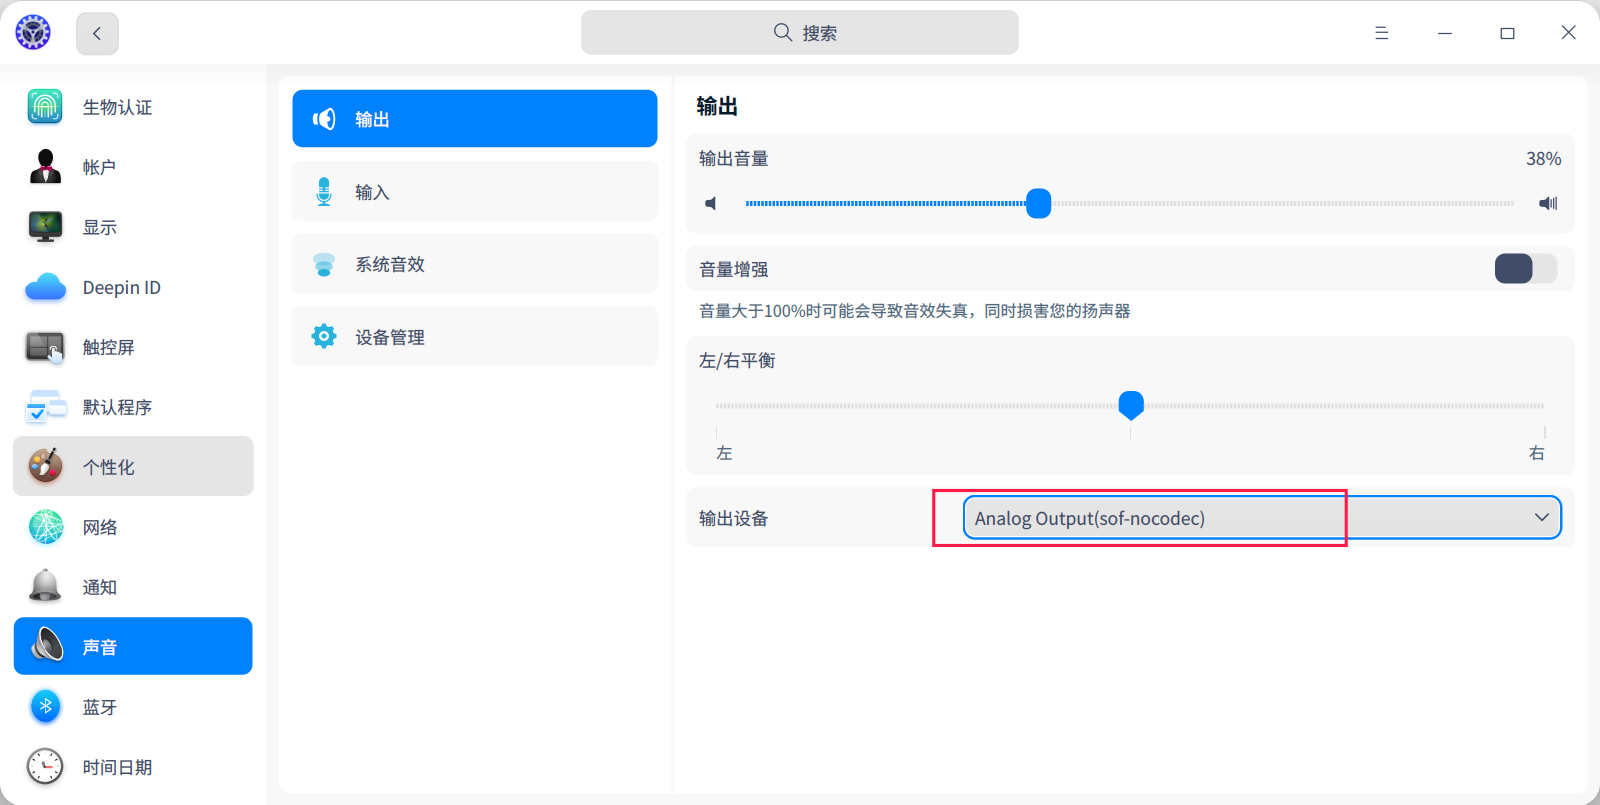Go back using the back arrow button
1600x805 pixels.
pos(97,34)
